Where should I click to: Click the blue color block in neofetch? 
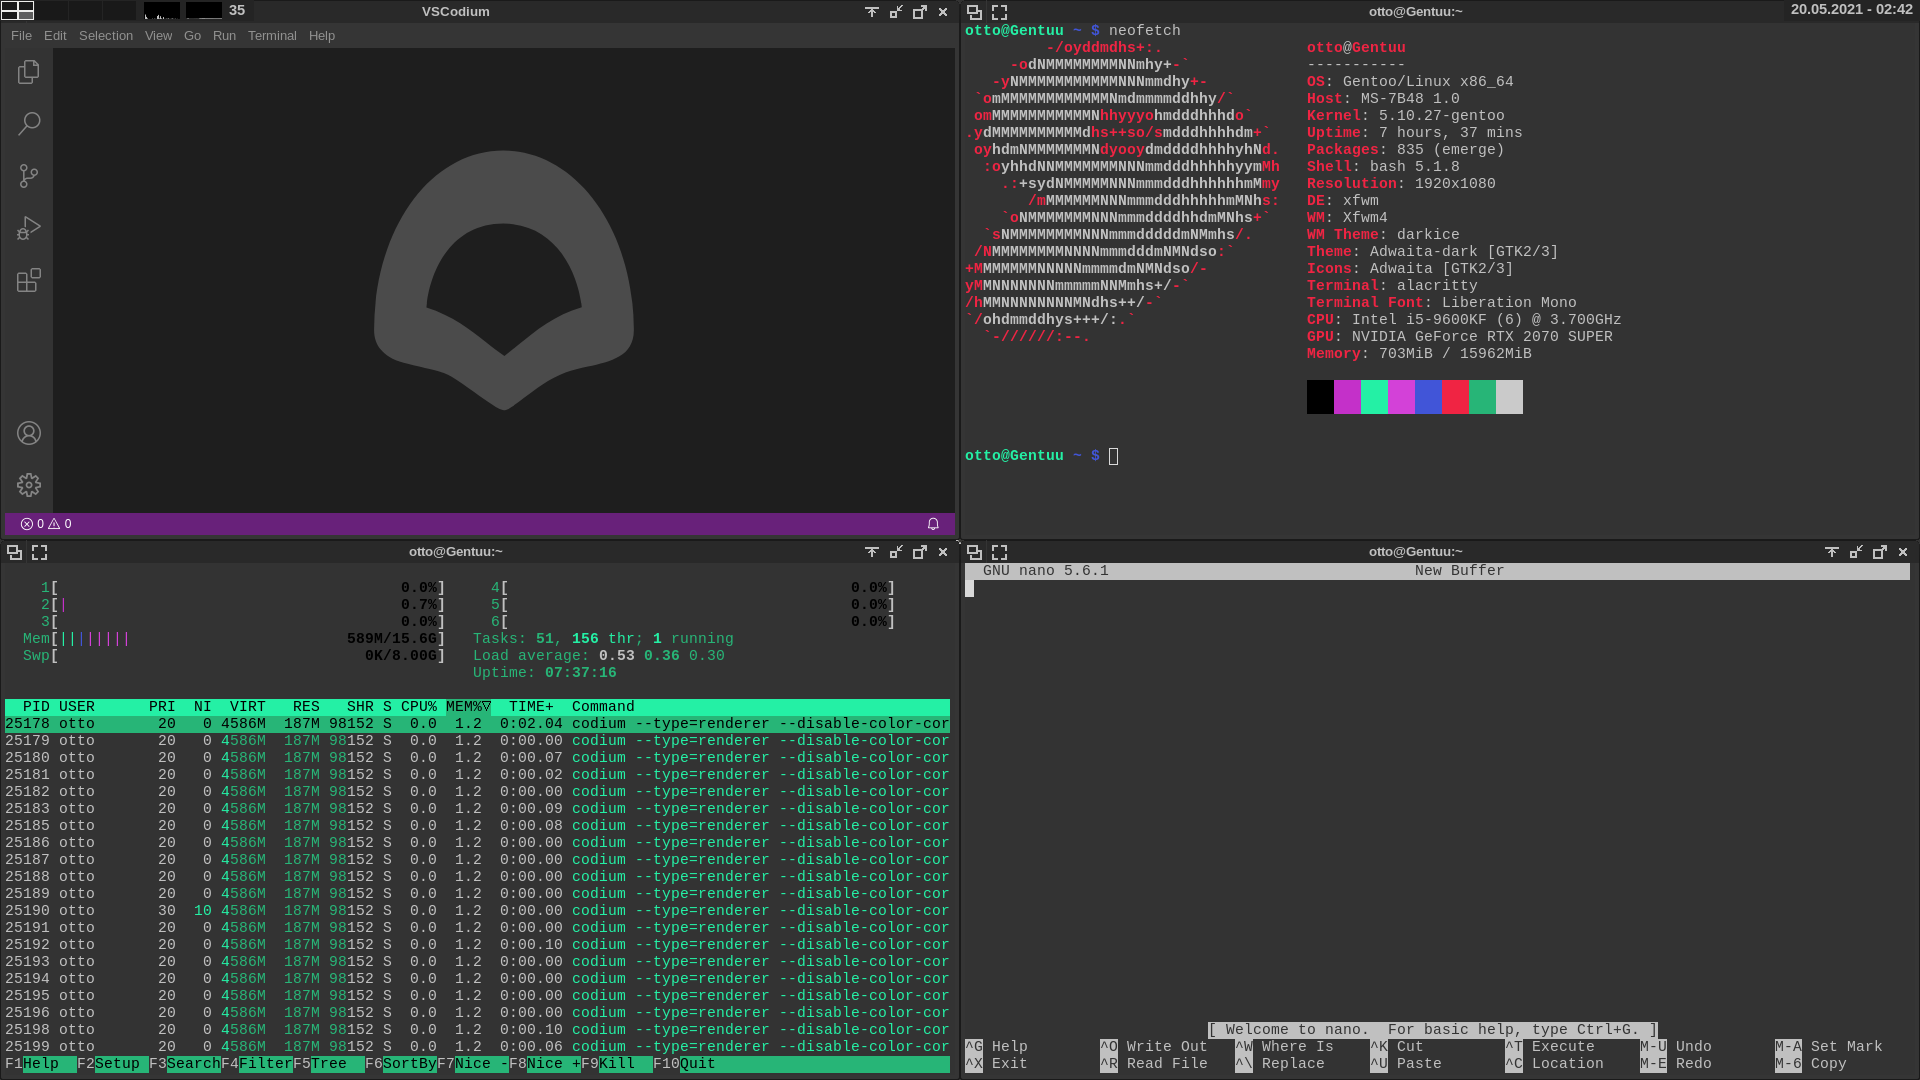pos(1428,397)
